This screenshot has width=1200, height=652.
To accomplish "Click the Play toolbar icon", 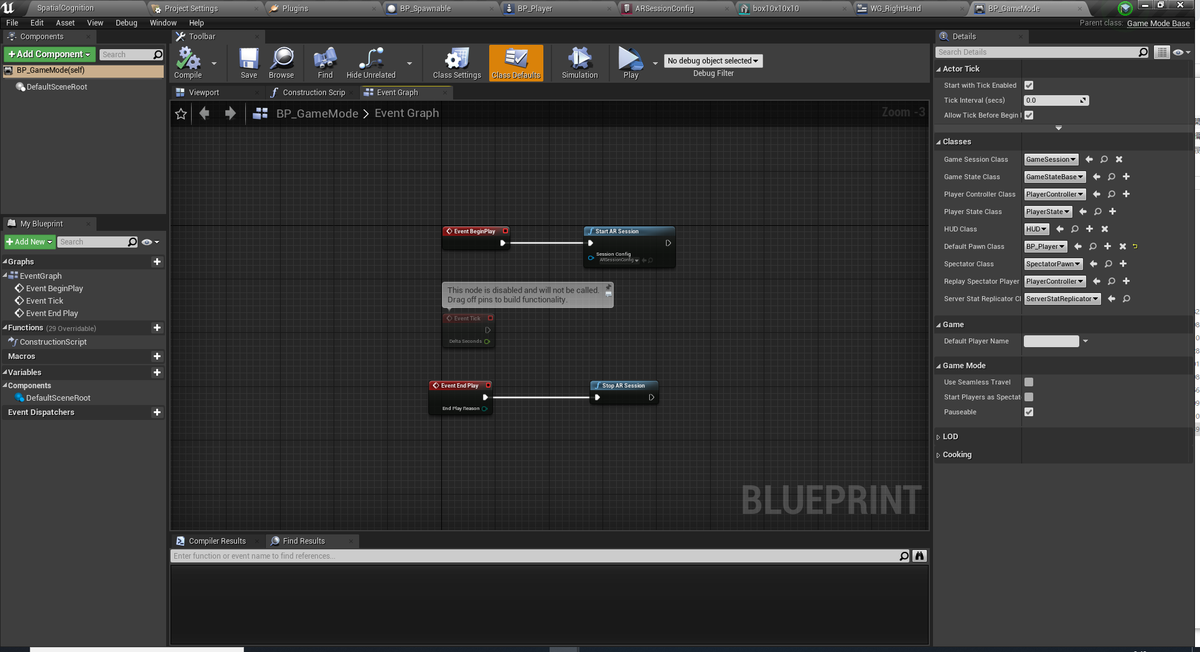I will coord(630,61).
